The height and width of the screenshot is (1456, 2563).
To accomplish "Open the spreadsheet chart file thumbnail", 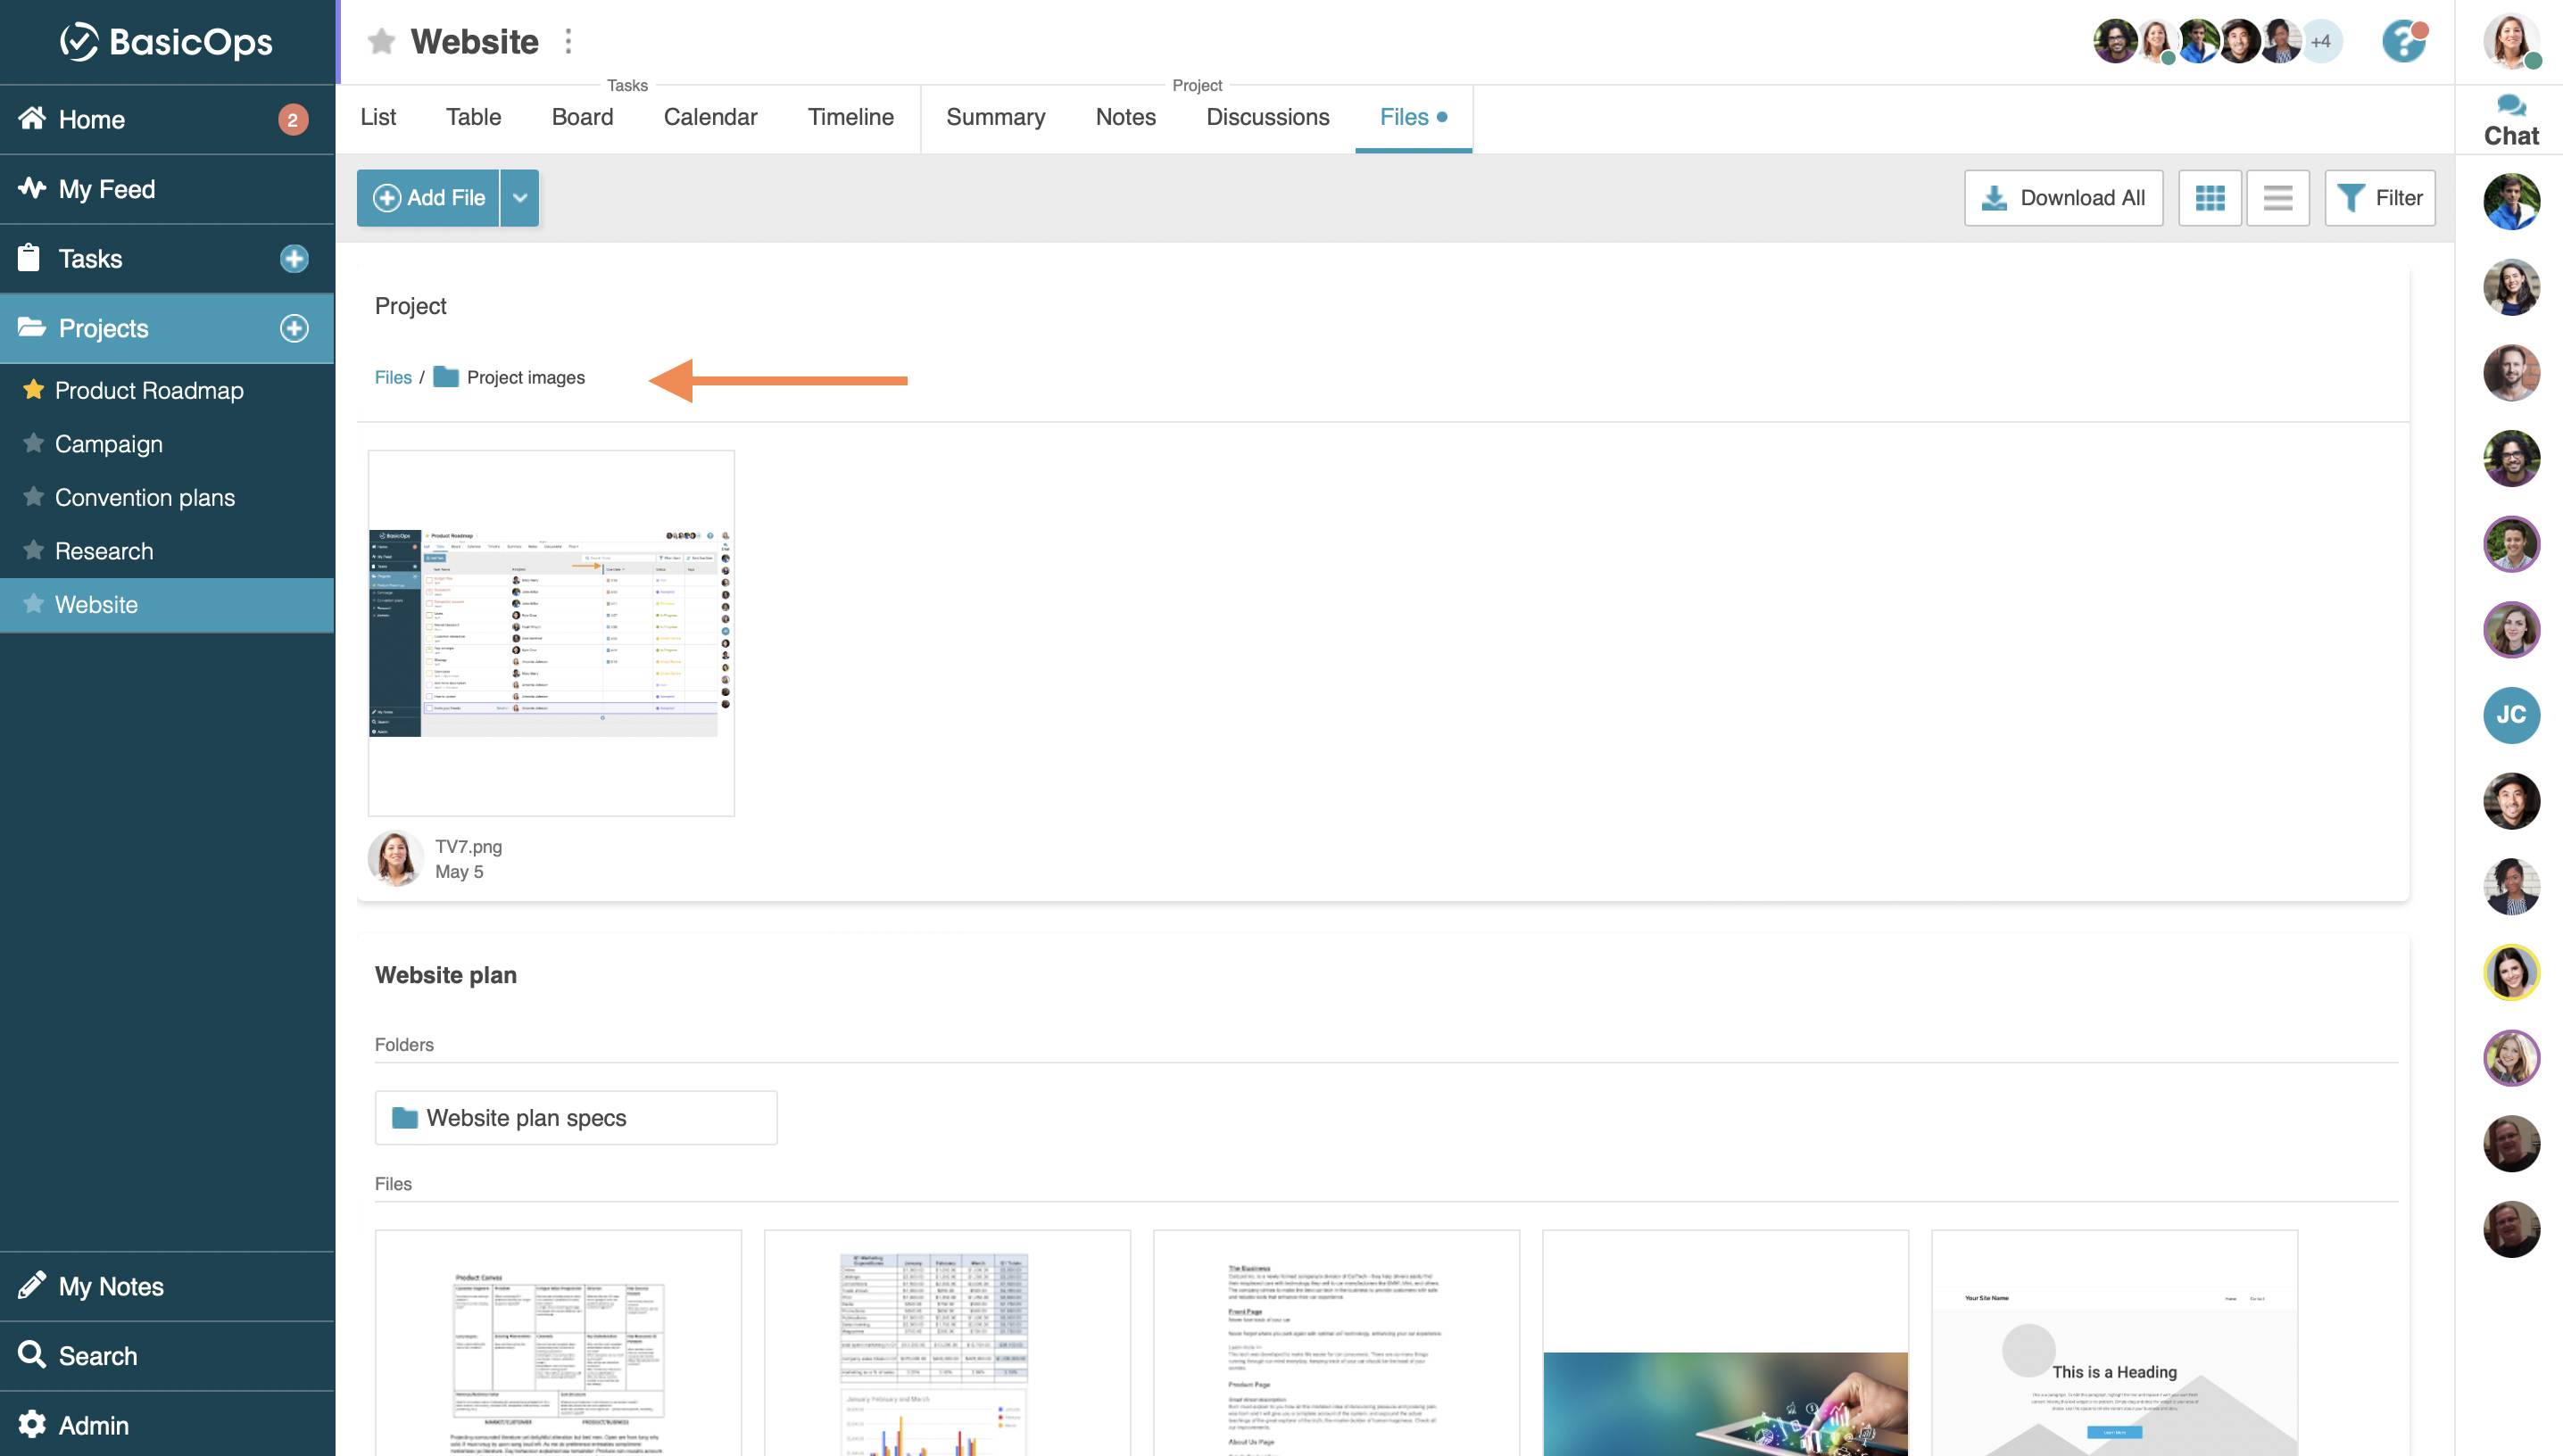I will (947, 1343).
